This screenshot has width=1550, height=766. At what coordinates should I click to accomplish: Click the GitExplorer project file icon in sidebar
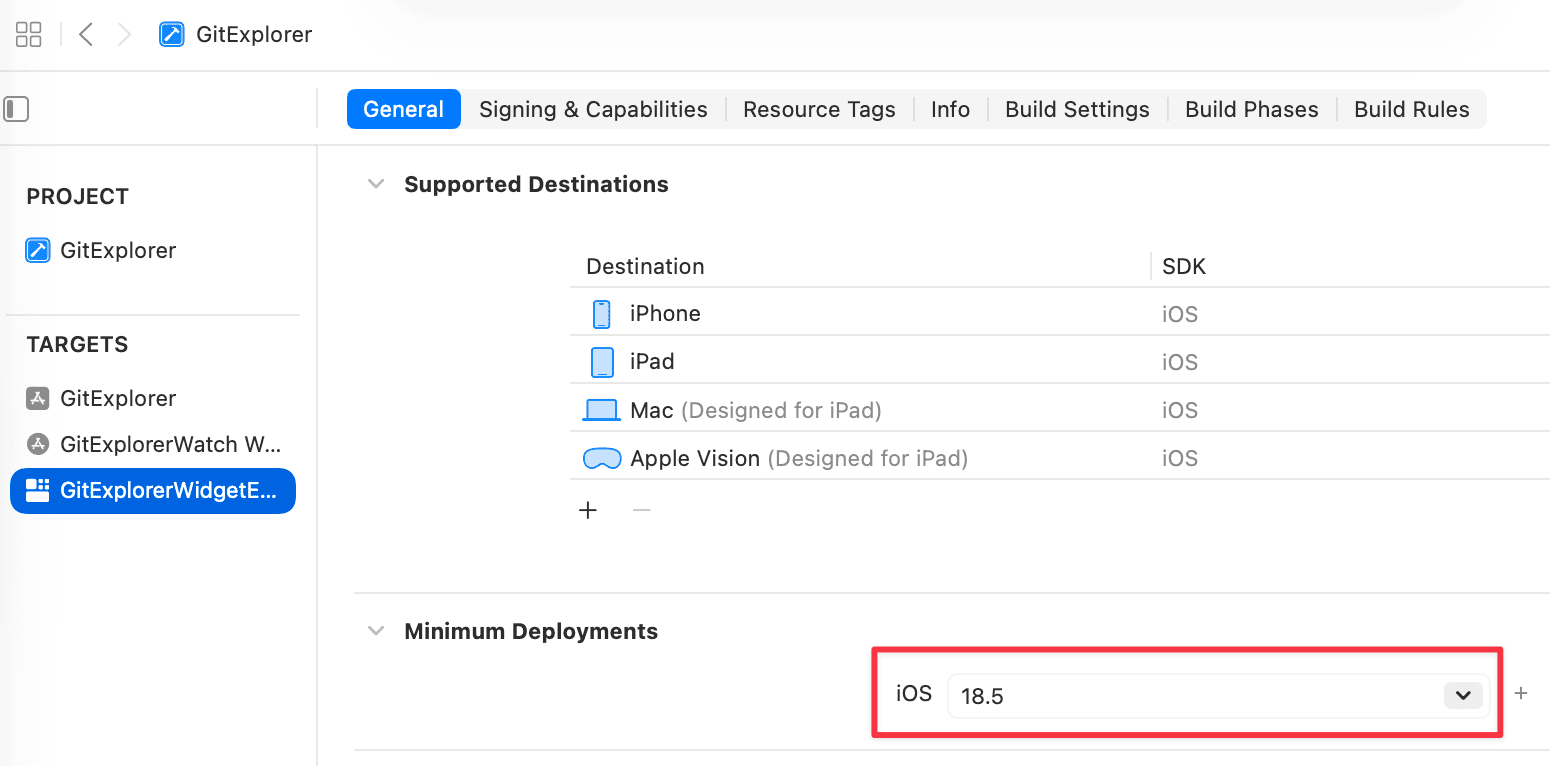[x=37, y=250]
